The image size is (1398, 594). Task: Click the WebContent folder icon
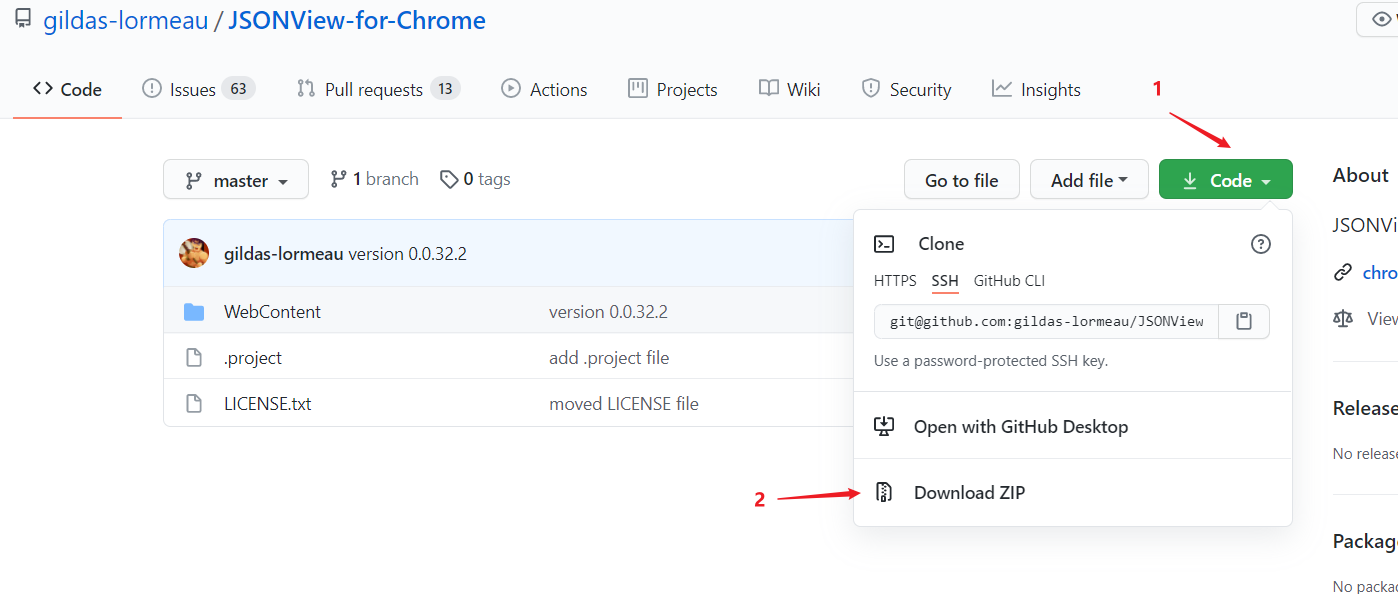pyautogui.click(x=194, y=312)
